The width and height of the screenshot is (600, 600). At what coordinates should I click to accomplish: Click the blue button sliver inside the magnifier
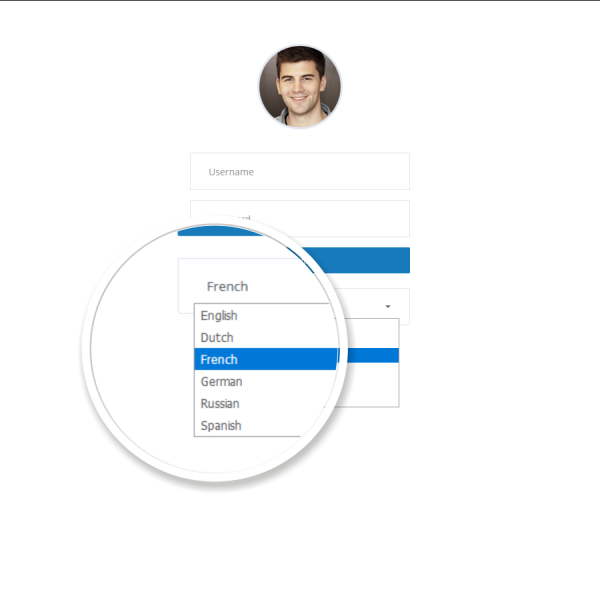coord(220,231)
